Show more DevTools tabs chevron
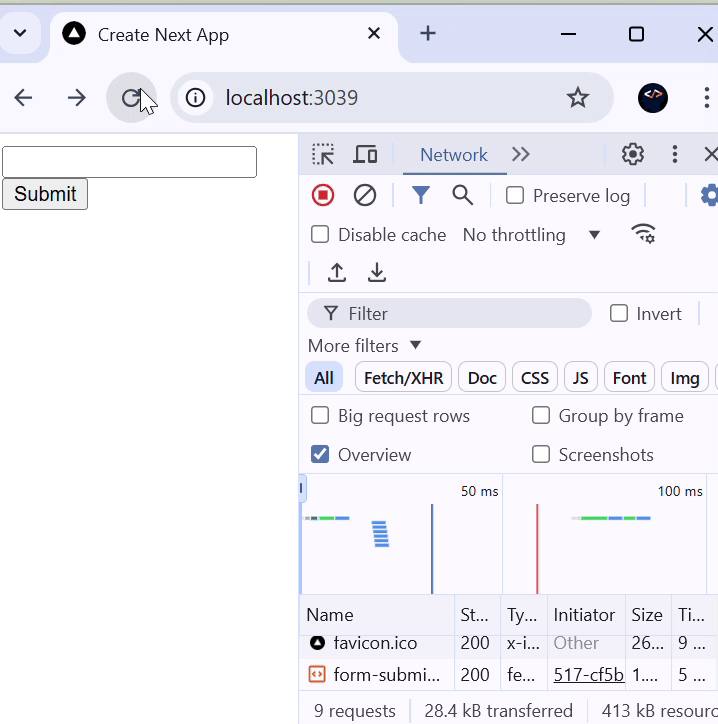This screenshot has width=718, height=724. (x=521, y=155)
